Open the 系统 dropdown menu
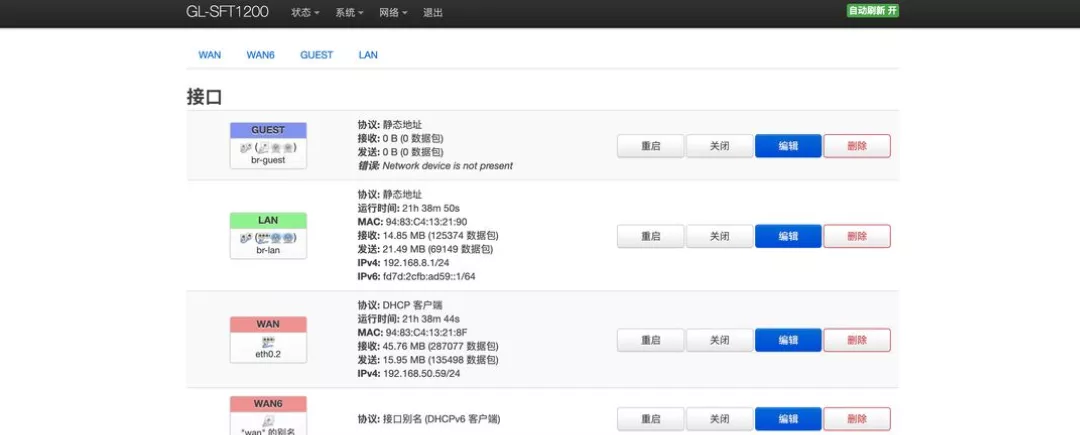The width and height of the screenshot is (1080, 435). 349,12
